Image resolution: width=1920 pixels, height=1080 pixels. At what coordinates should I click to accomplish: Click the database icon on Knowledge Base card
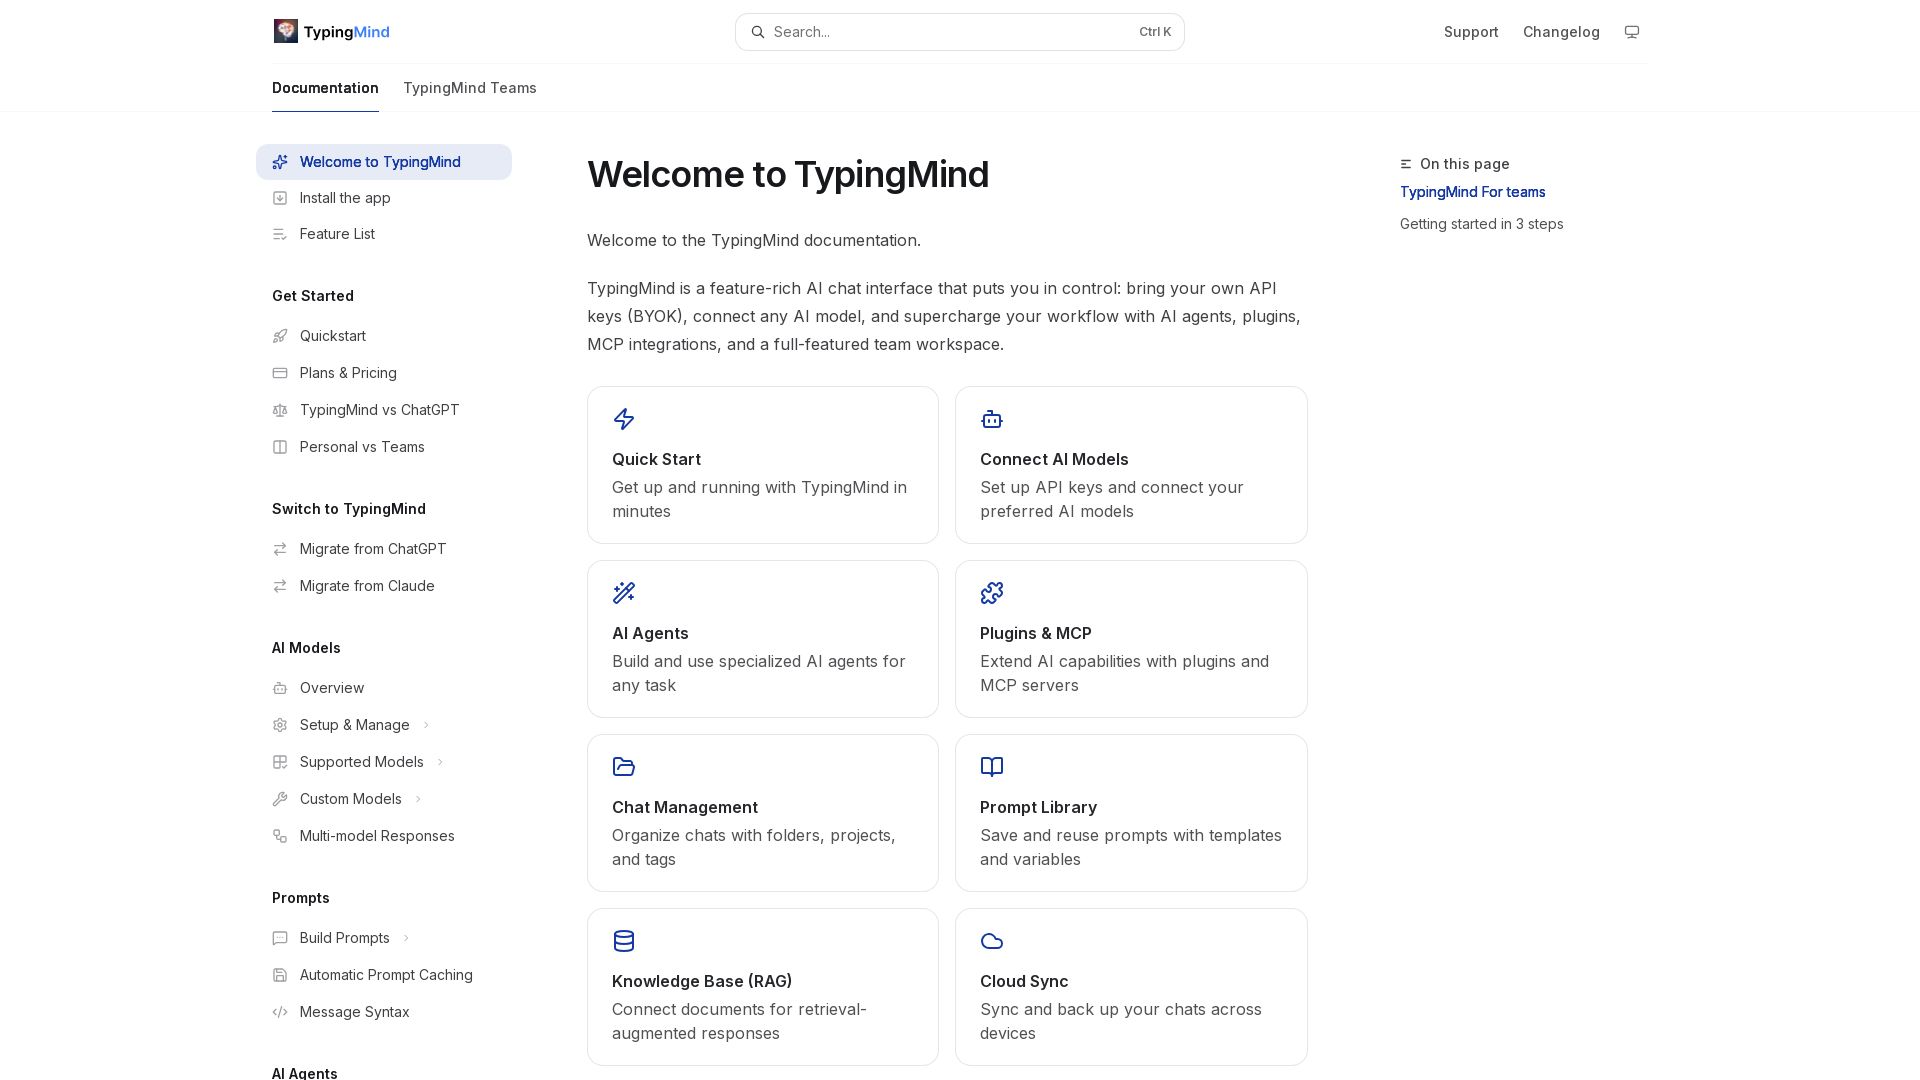[x=624, y=941]
